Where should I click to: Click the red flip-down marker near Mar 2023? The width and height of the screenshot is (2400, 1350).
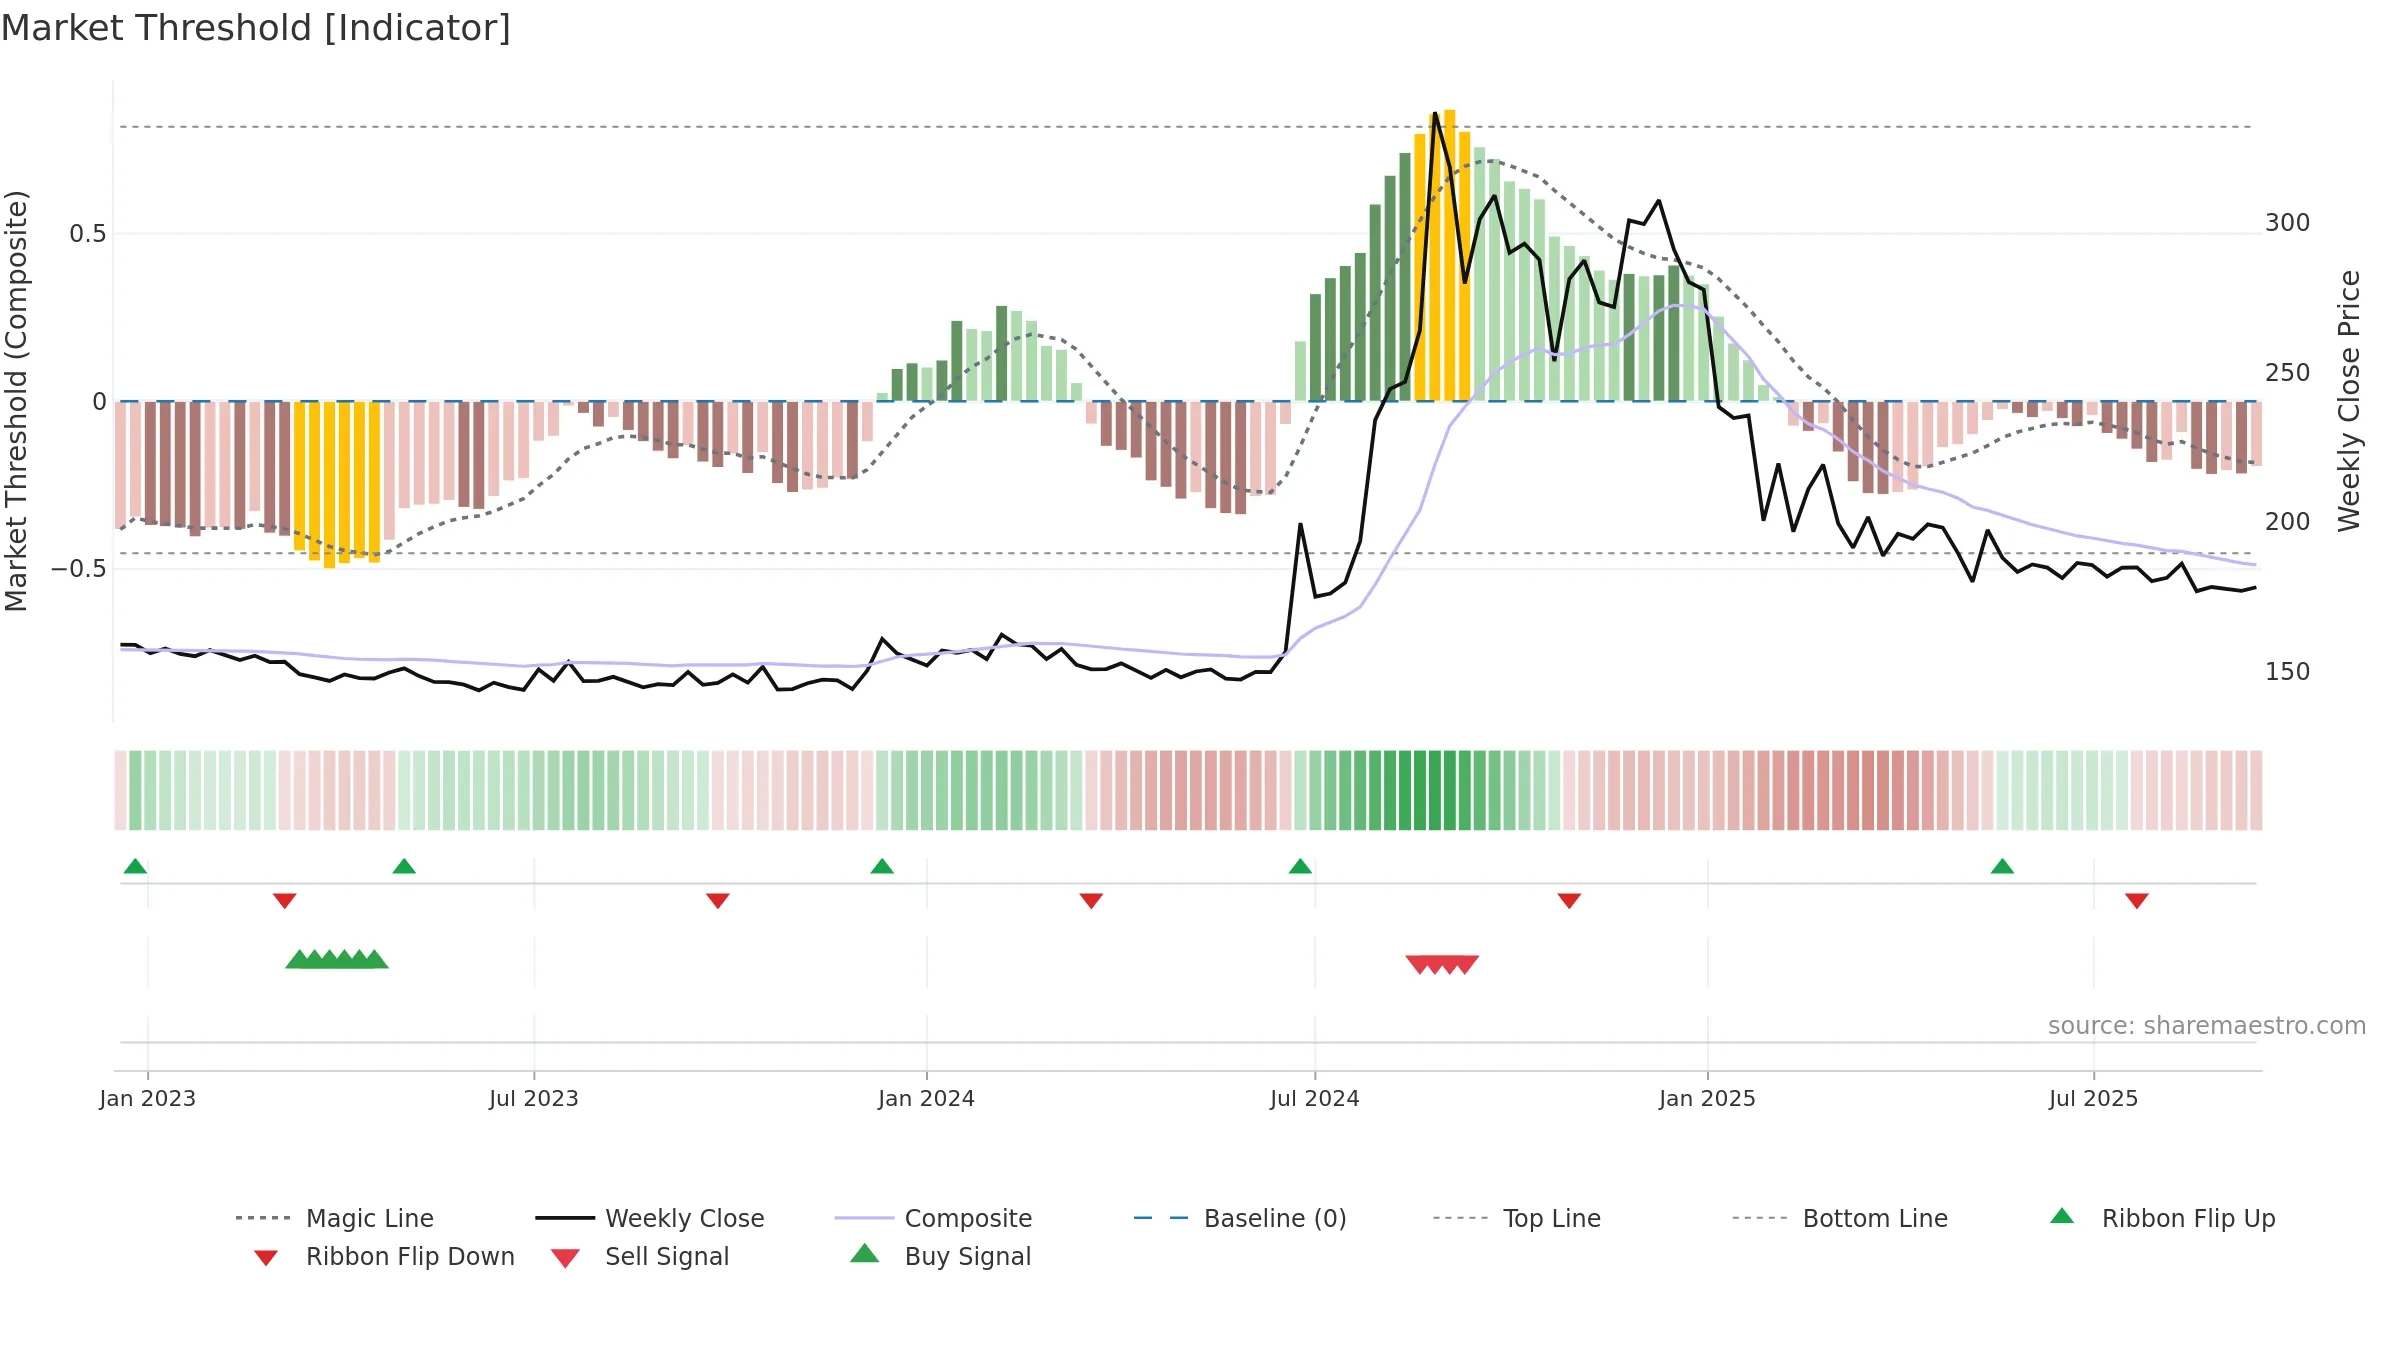285,901
